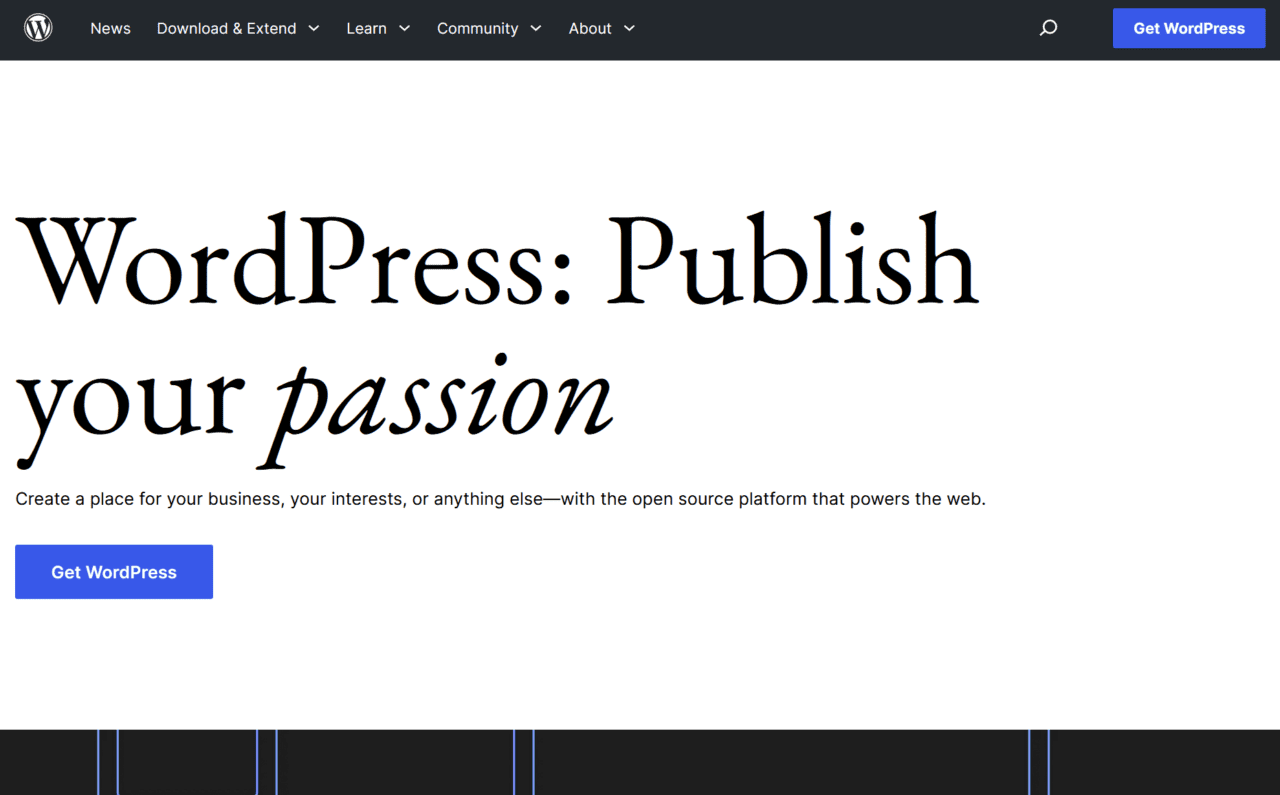Open the search using the magnifier icon
Screen dimensions: 1280x795
pos(1048,28)
